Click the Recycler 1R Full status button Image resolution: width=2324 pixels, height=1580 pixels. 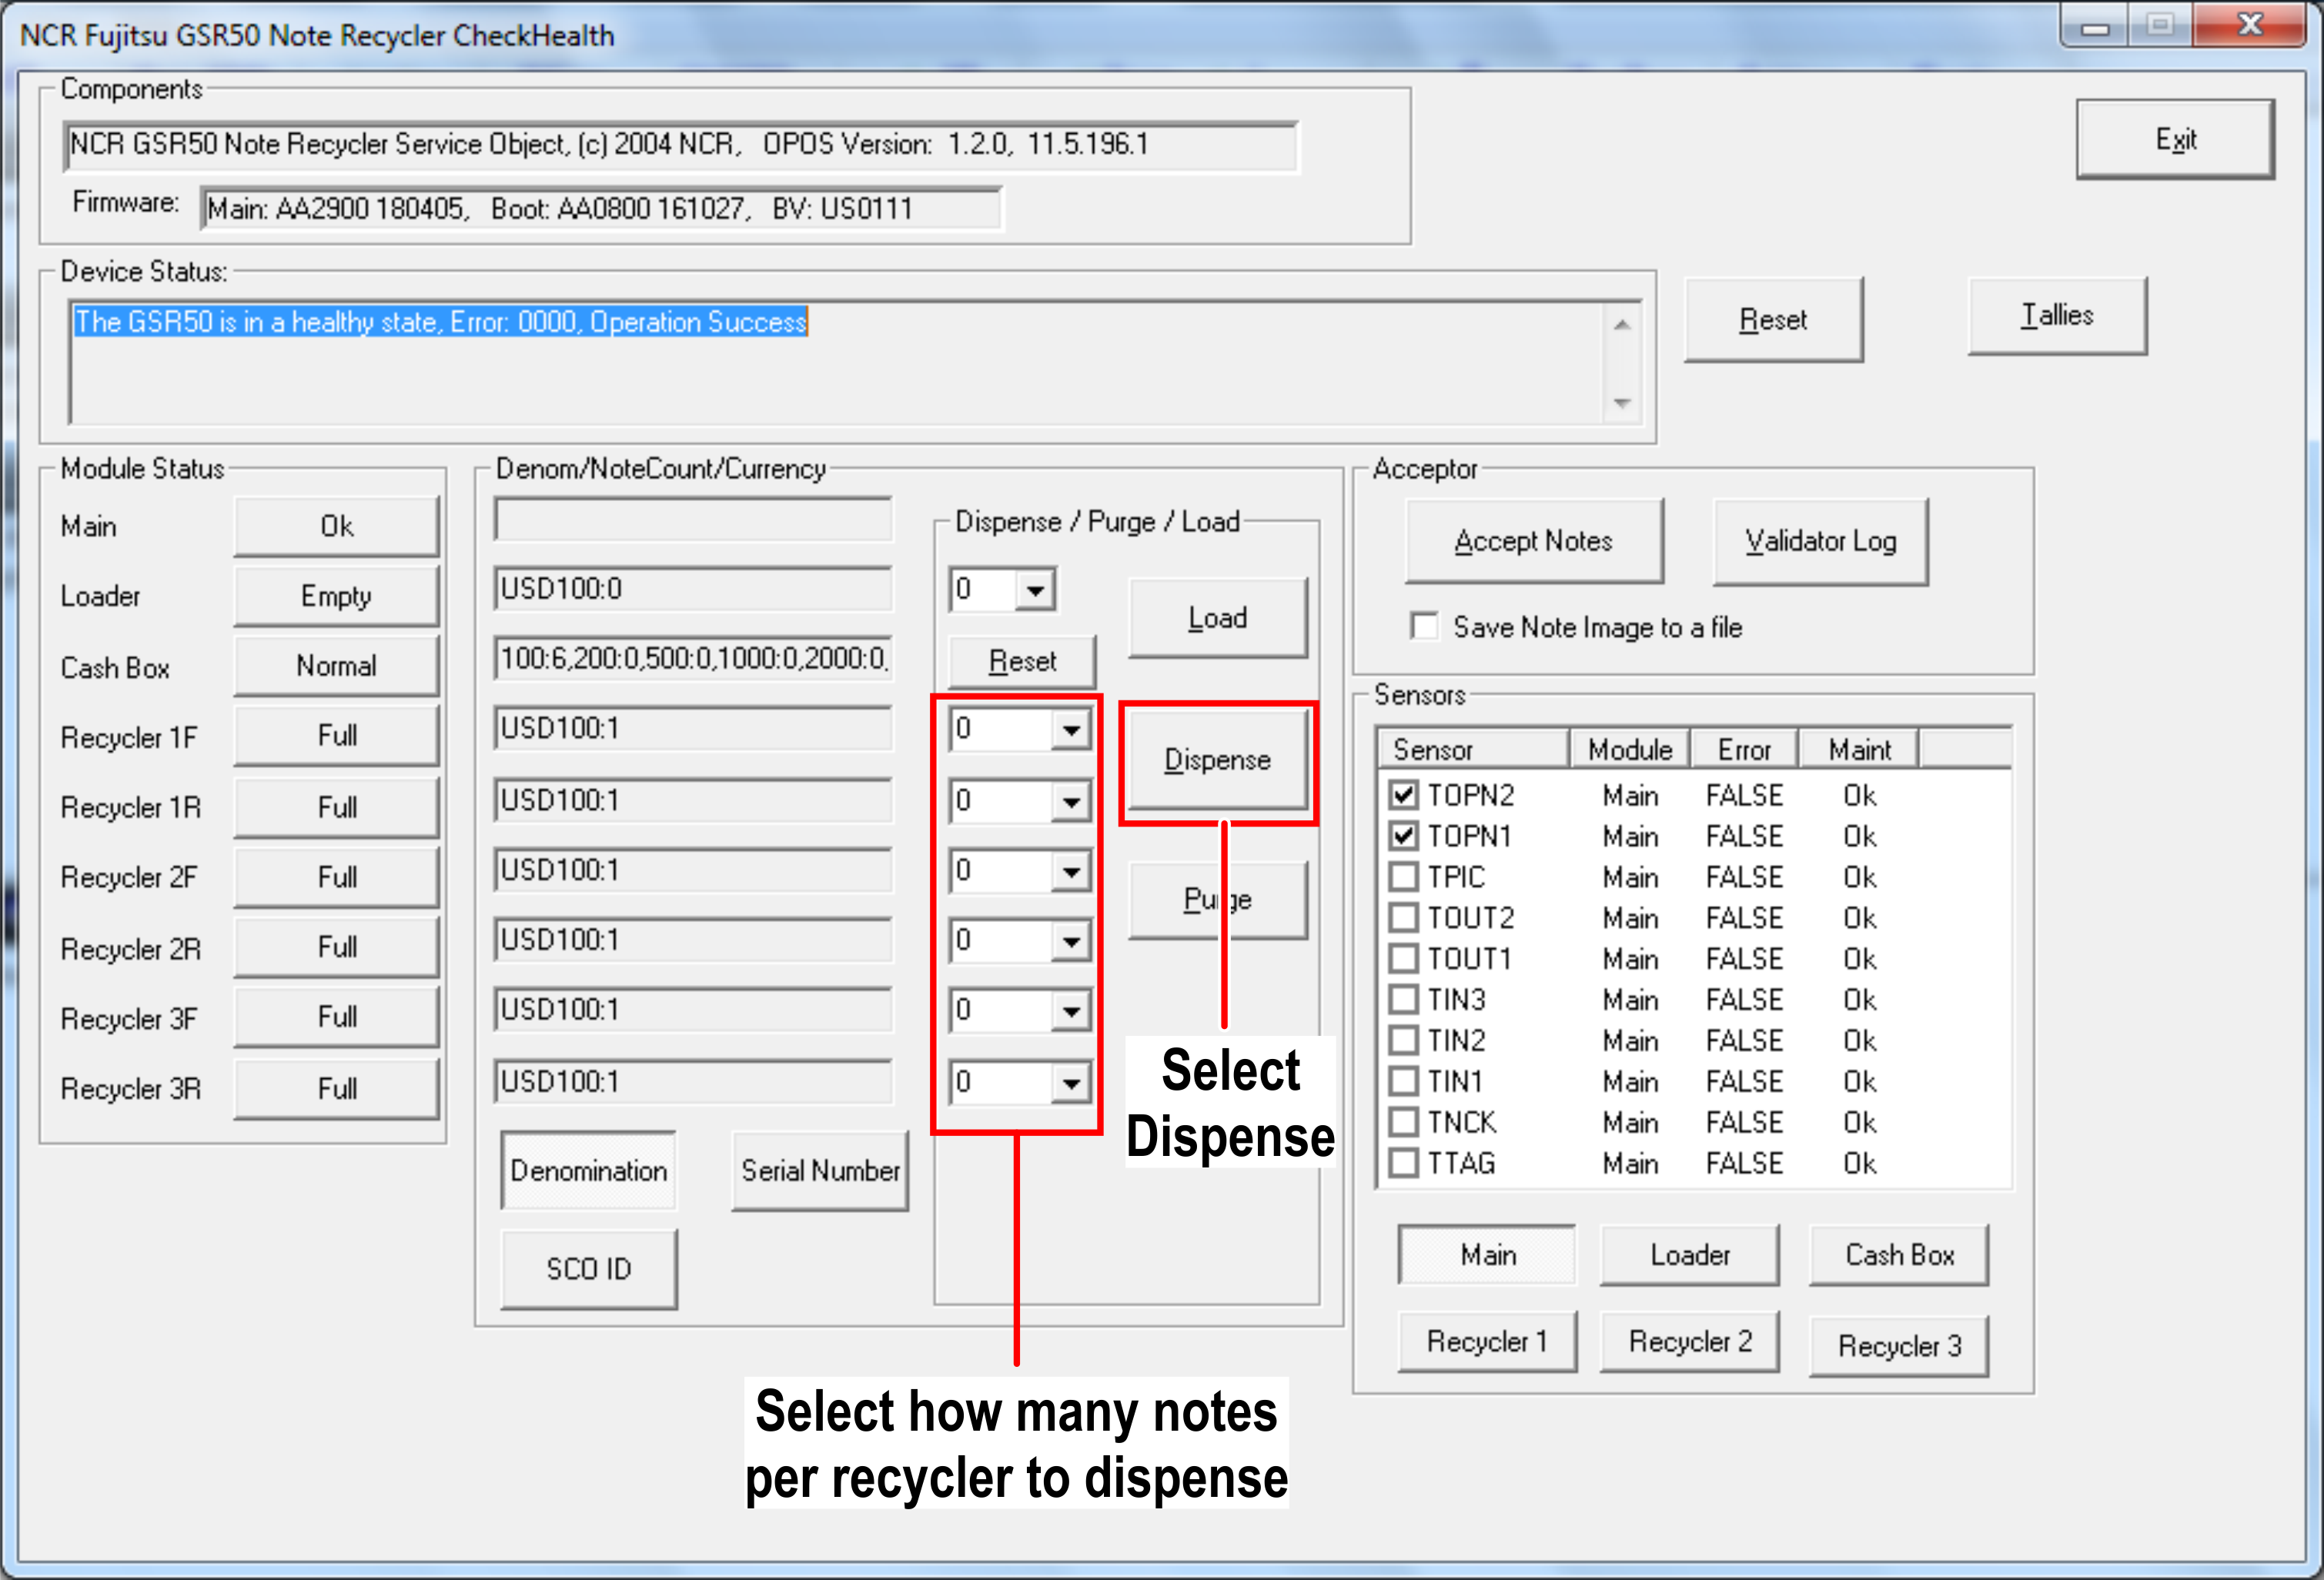(x=336, y=807)
